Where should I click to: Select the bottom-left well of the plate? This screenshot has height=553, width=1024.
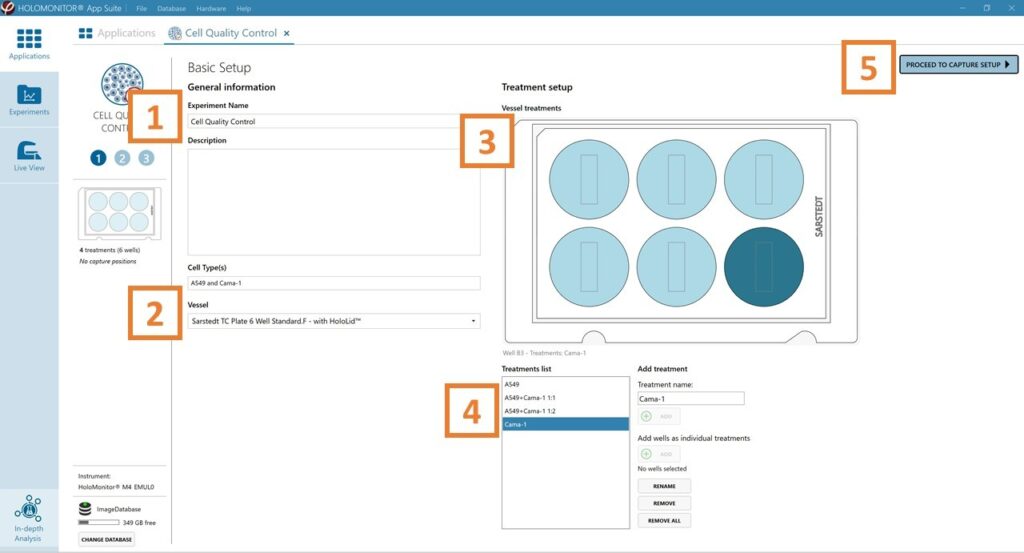pyautogui.click(x=588, y=266)
